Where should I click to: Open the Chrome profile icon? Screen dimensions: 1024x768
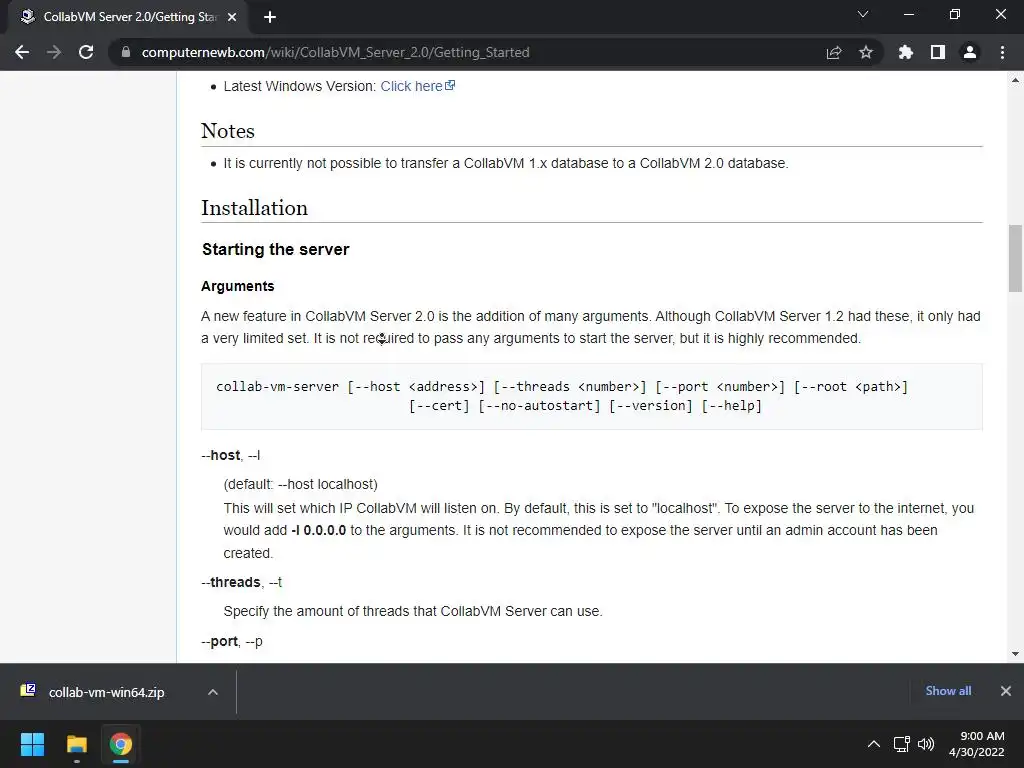point(970,52)
